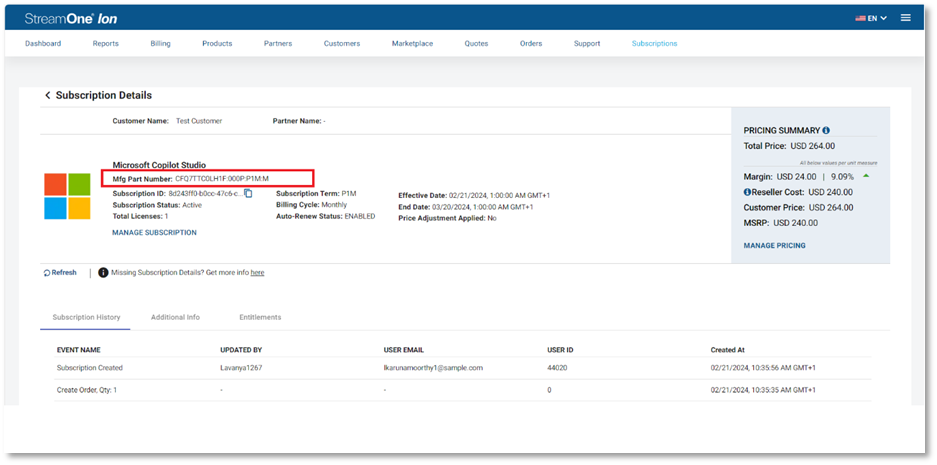This screenshot has height=465, width=937.
Task: Click the Created At column header
Action: [x=727, y=350]
